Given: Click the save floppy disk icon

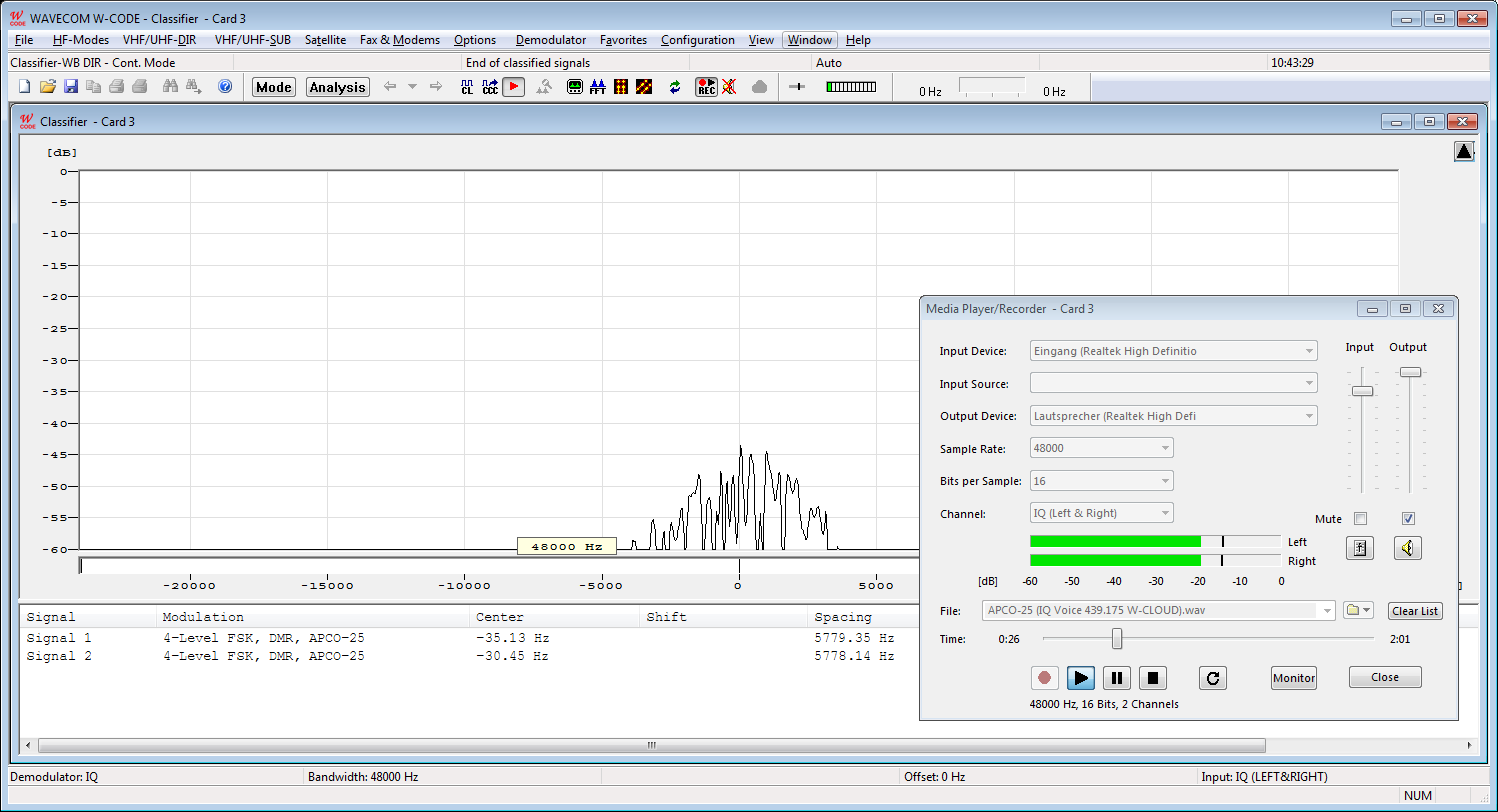Looking at the screenshot, I should (71, 87).
